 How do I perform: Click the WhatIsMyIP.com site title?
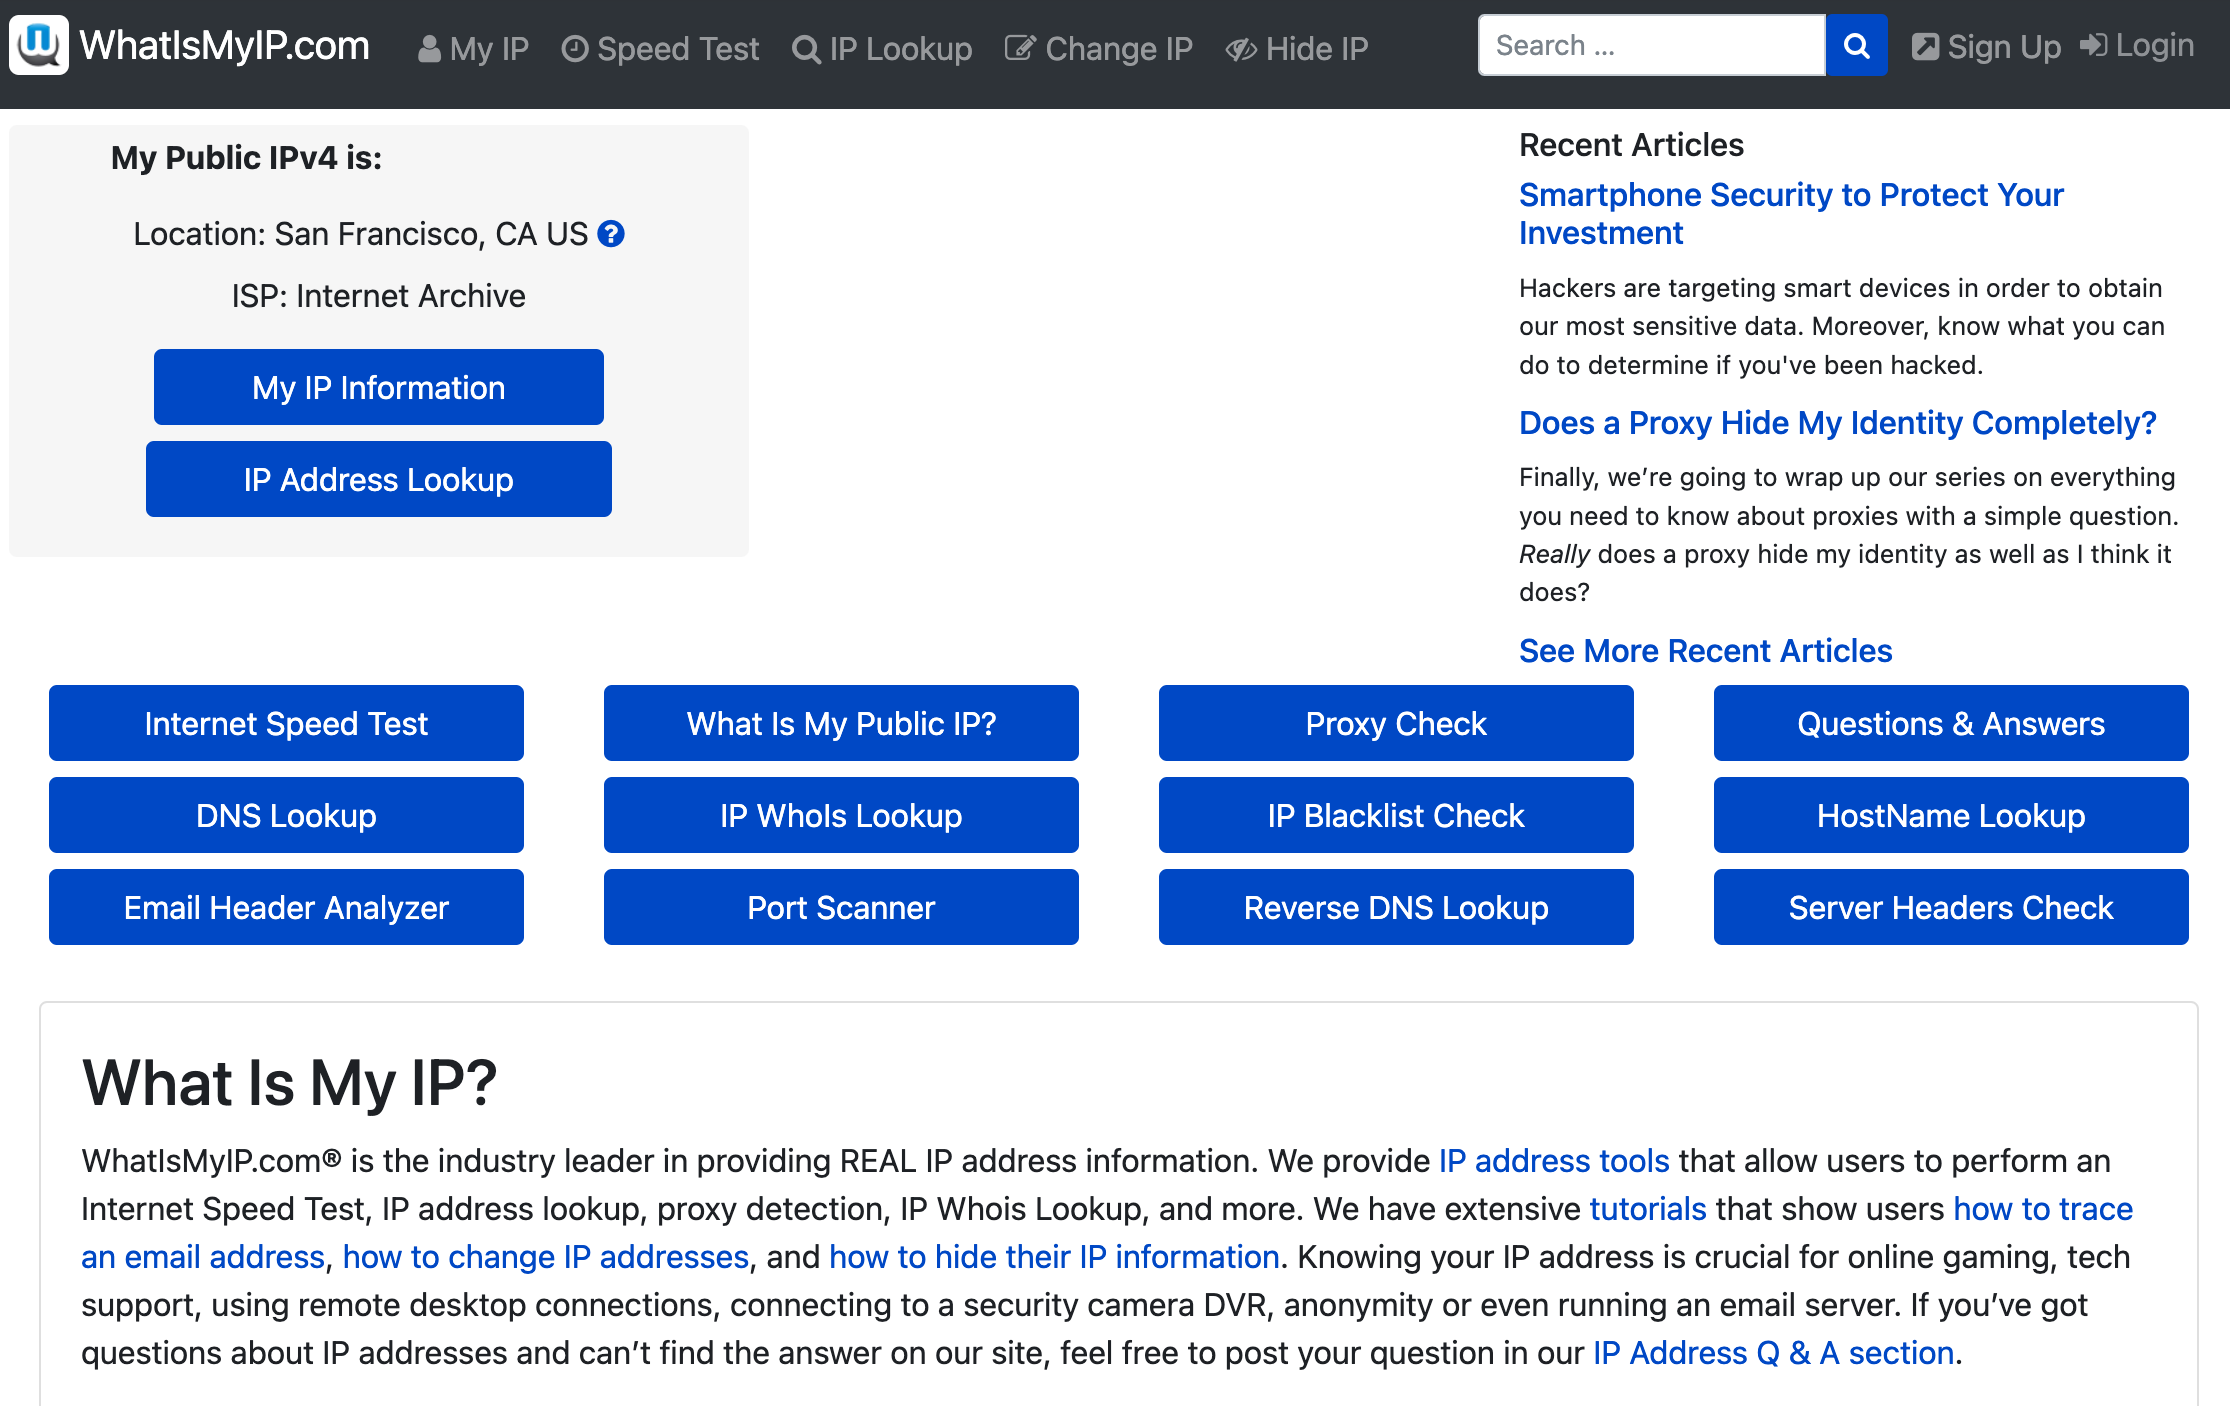pyautogui.click(x=224, y=45)
